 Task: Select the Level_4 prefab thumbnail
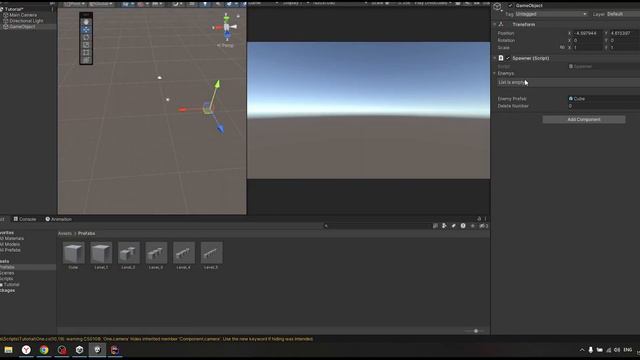[184, 253]
